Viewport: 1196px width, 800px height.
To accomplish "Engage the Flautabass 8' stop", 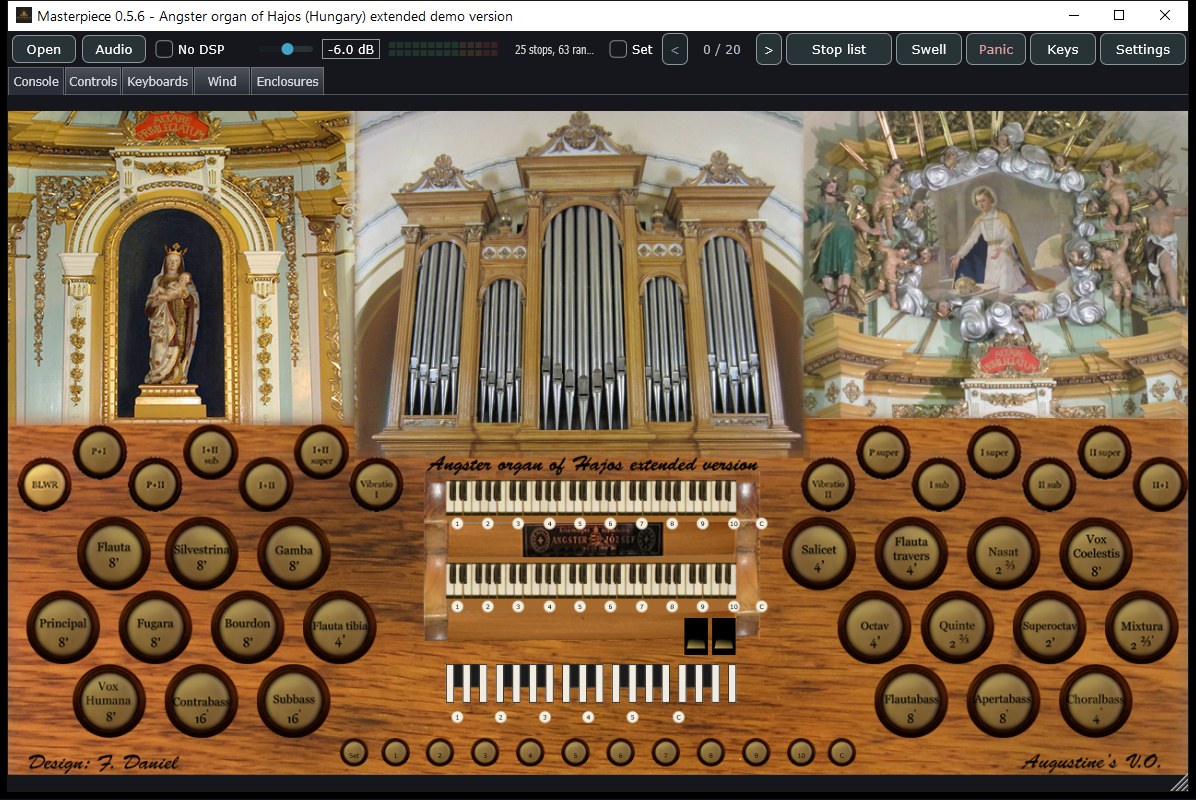I will click(x=911, y=701).
